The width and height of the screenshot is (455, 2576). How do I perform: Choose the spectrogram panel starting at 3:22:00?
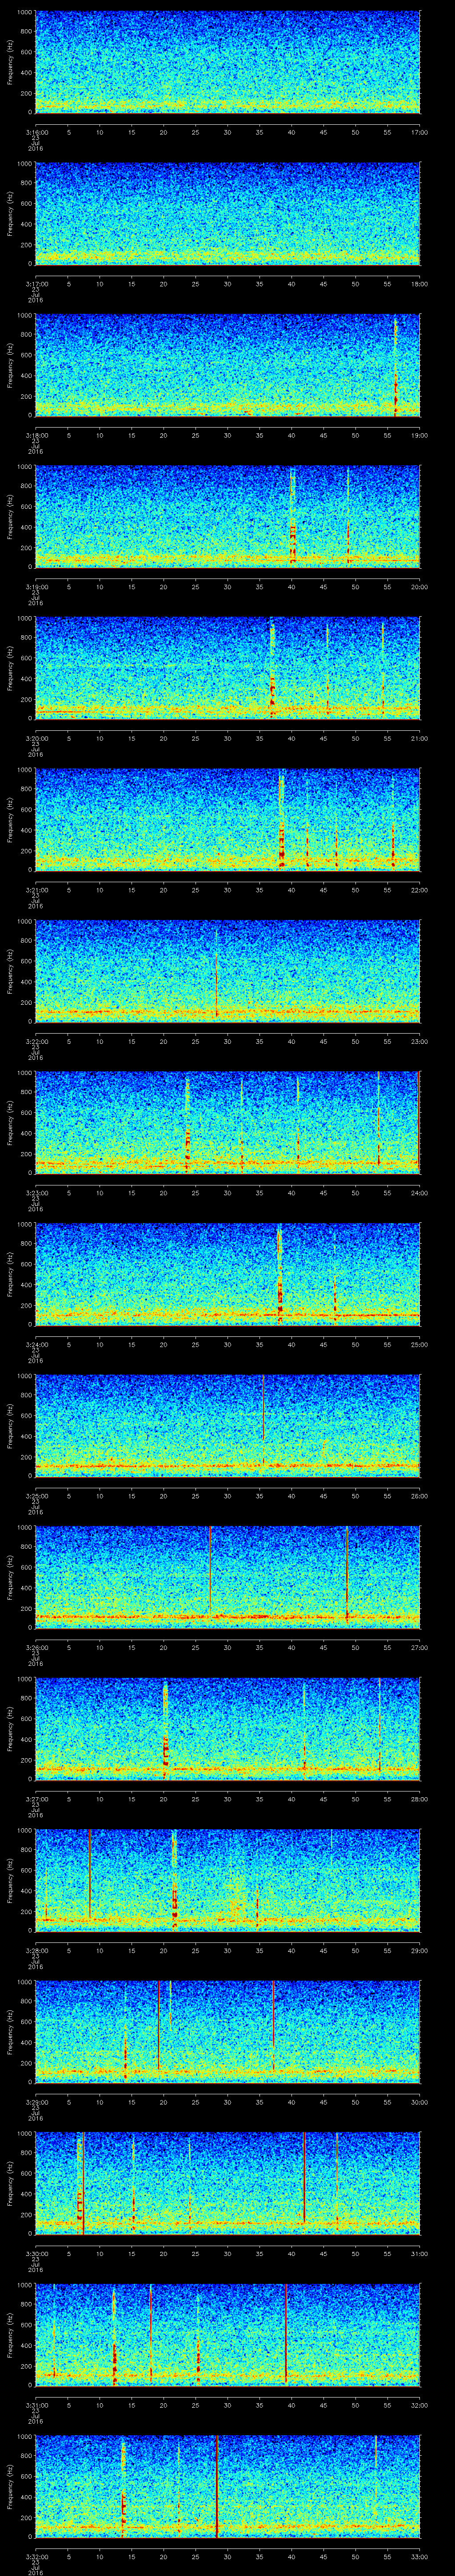click(228, 971)
